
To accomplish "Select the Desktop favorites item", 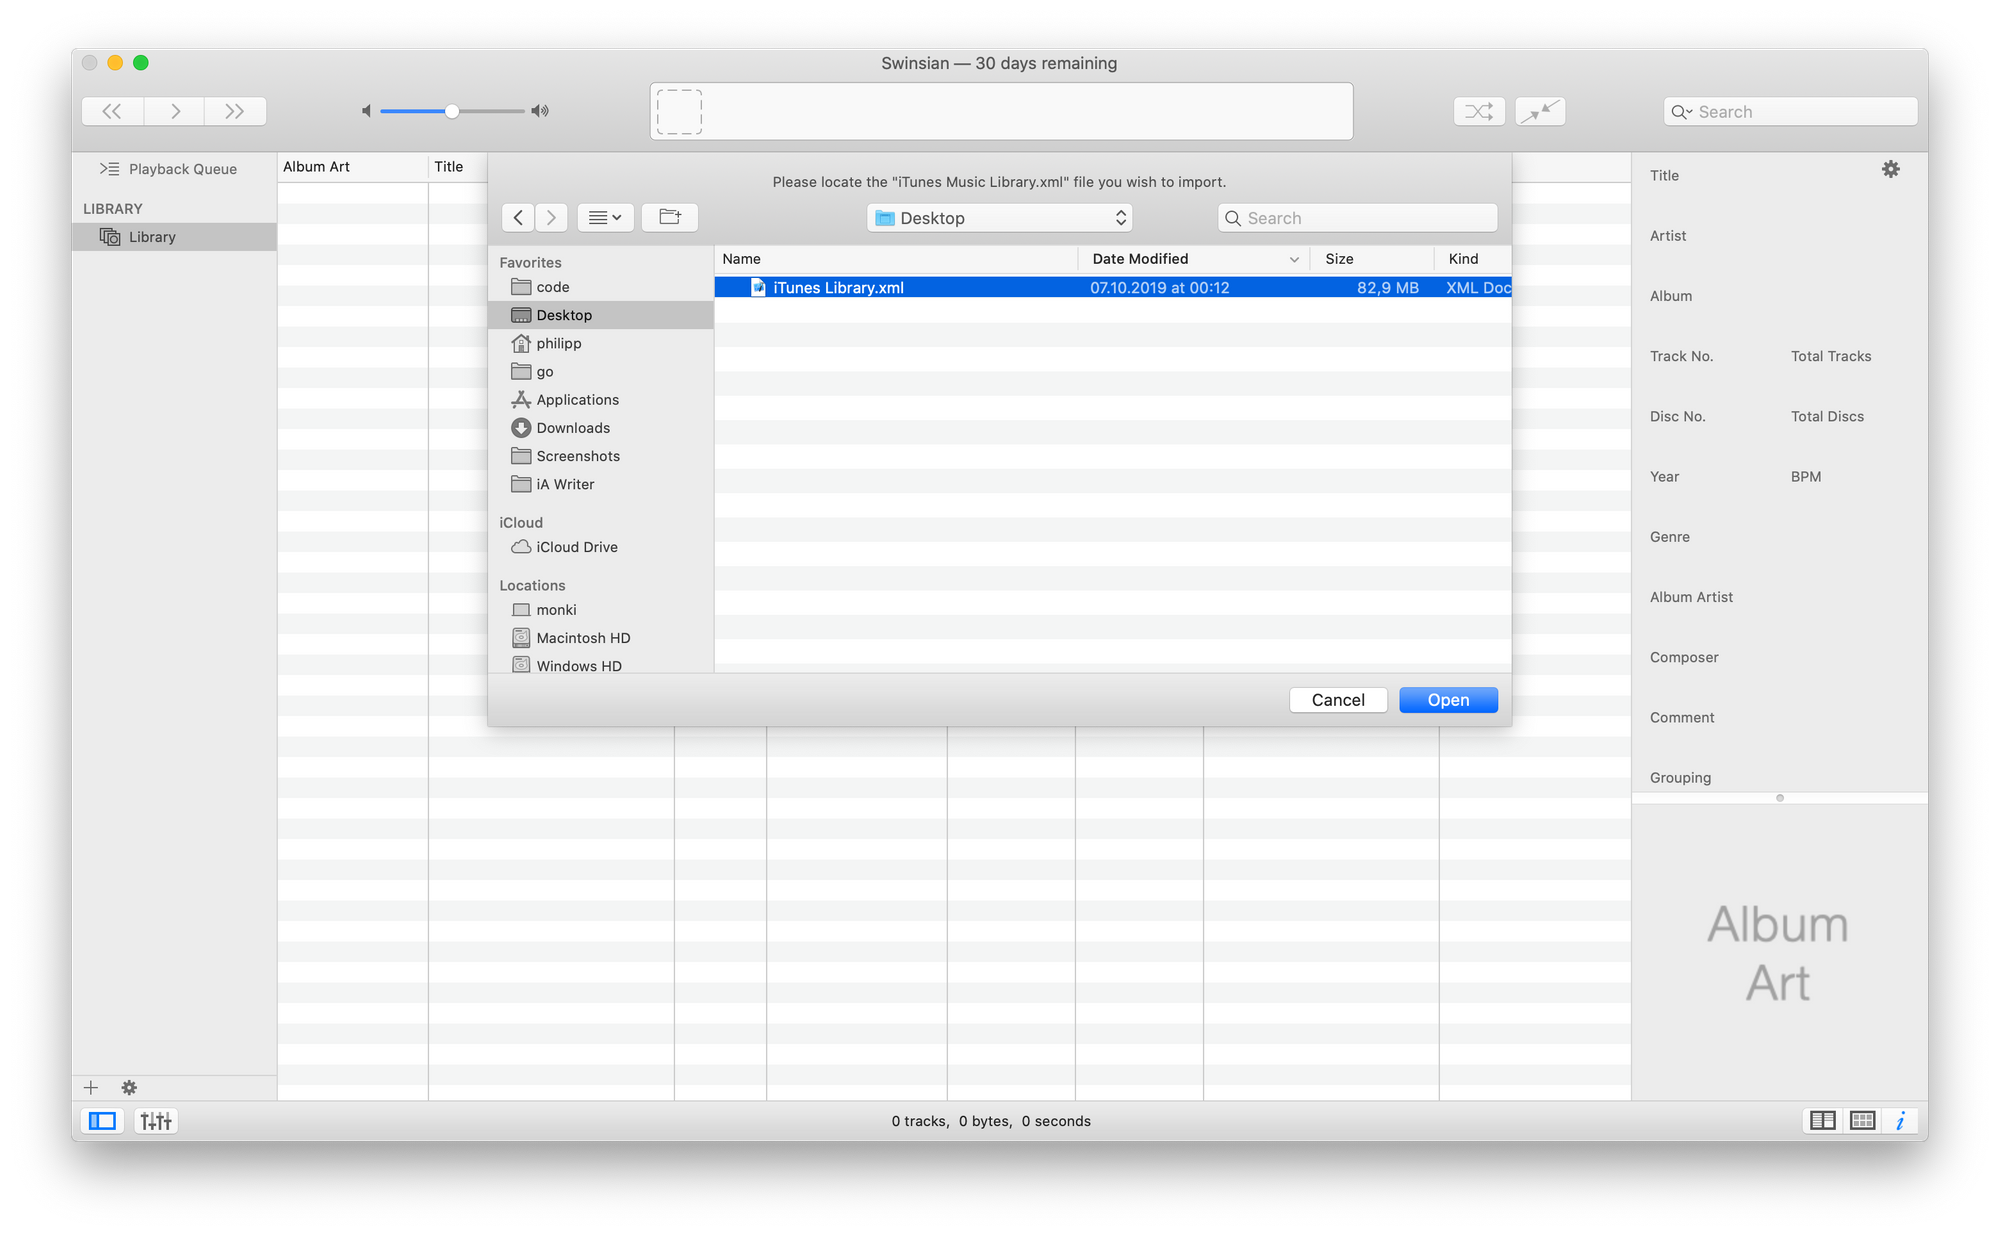I will pos(563,314).
